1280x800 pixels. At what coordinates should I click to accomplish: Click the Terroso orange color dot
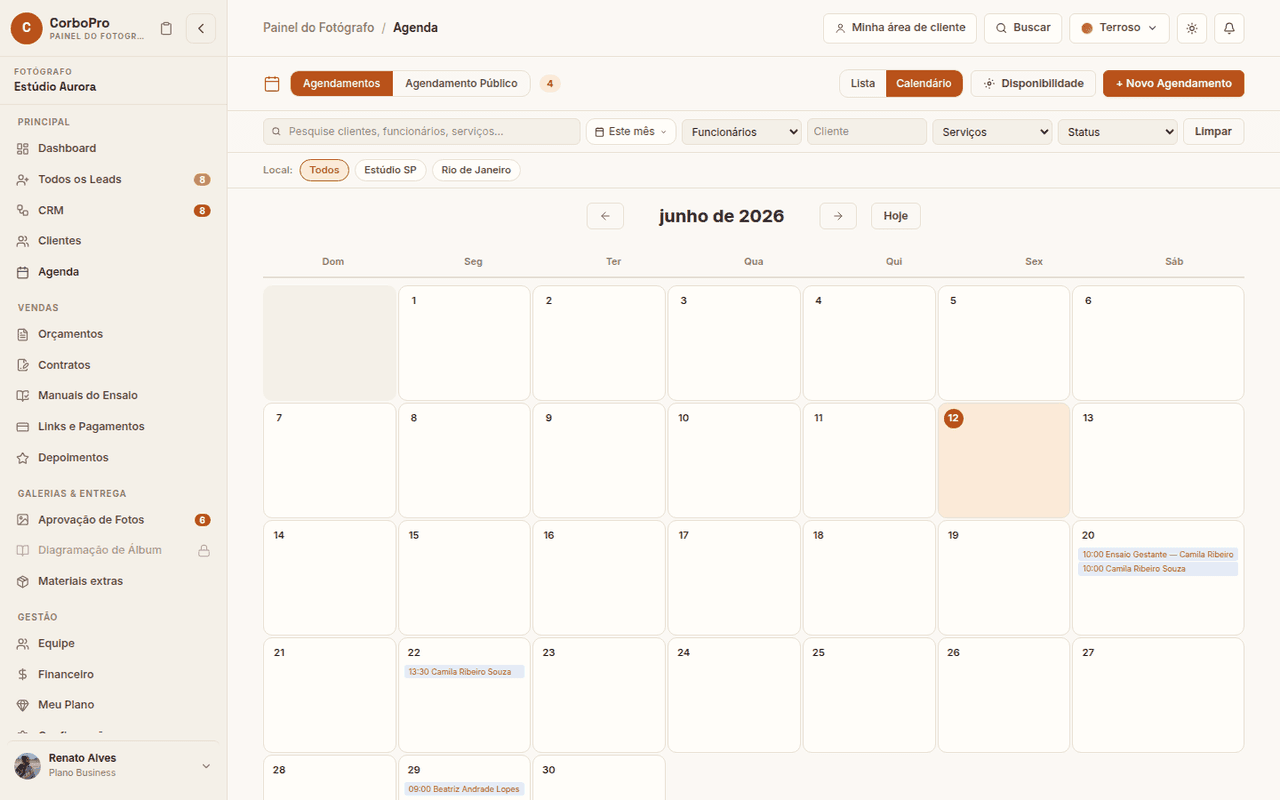click(1087, 28)
